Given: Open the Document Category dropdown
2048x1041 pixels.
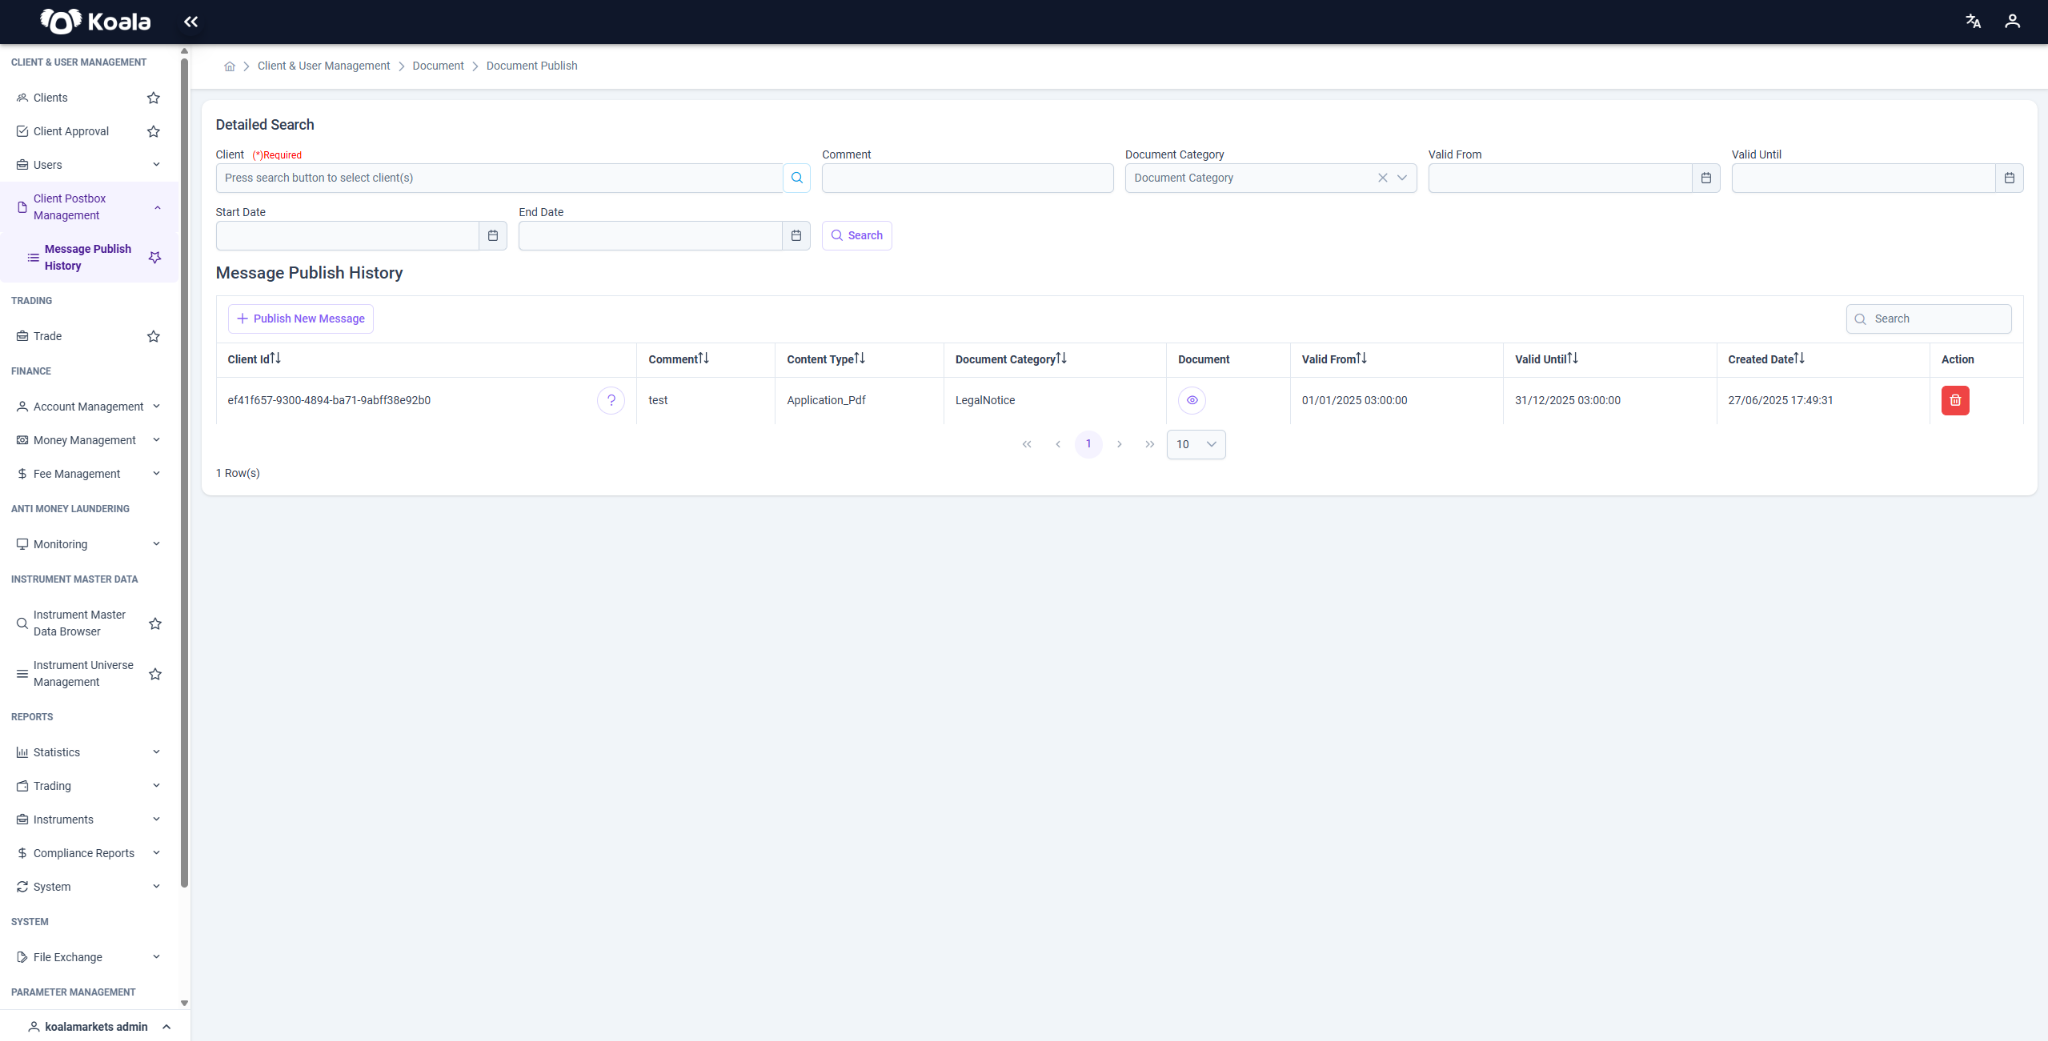Looking at the screenshot, I should coord(1402,178).
